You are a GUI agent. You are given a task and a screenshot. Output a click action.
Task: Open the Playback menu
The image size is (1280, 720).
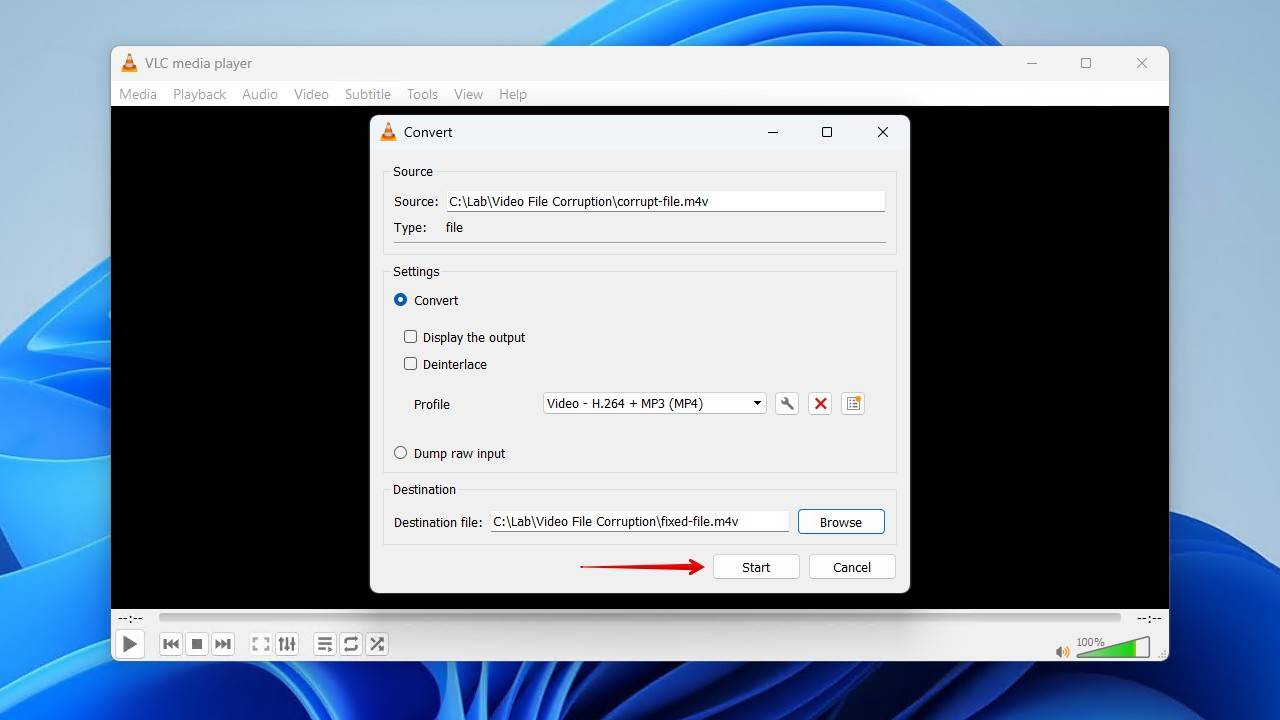coord(199,94)
